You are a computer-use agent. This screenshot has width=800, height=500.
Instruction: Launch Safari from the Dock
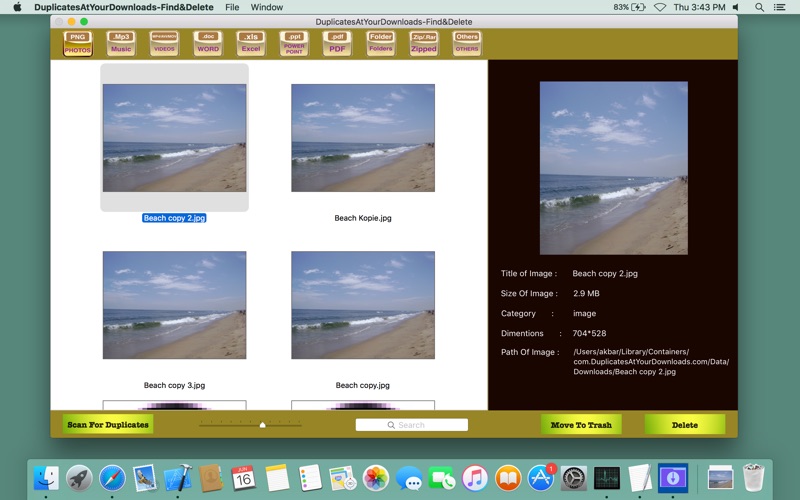point(112,479)
